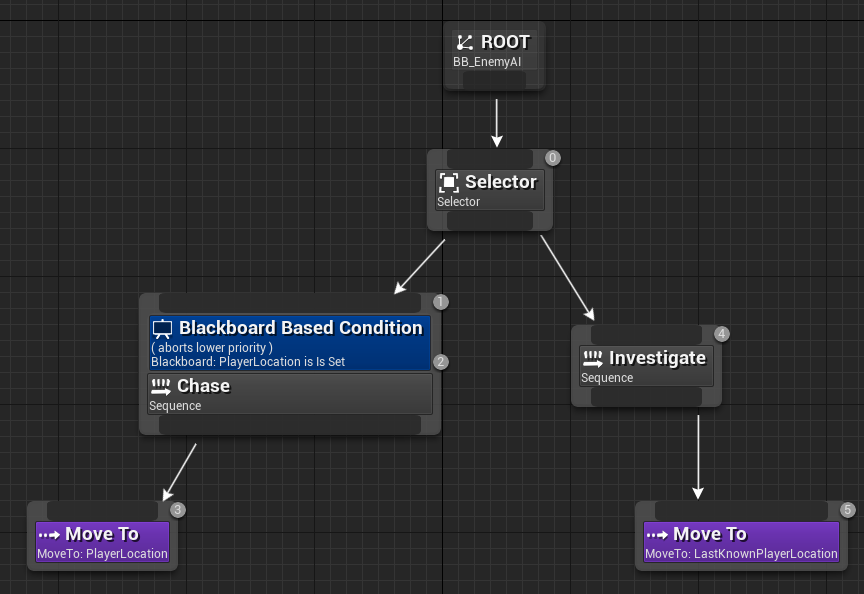Click the Move To PlayerLocation top input pin

tap(102, 511)
